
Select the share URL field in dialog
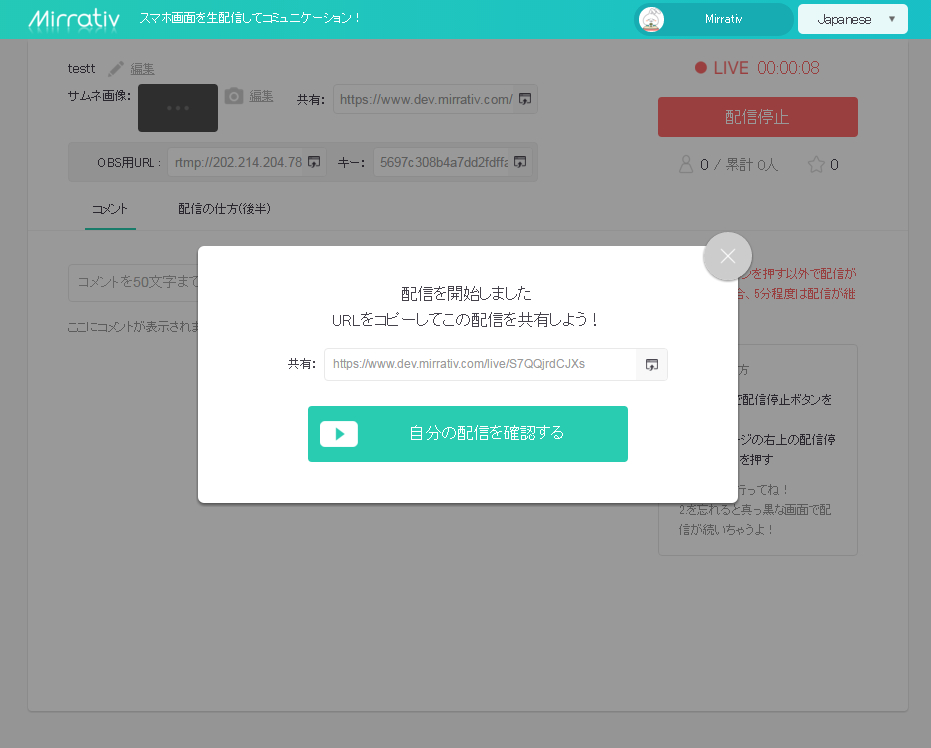coord(480,365)
